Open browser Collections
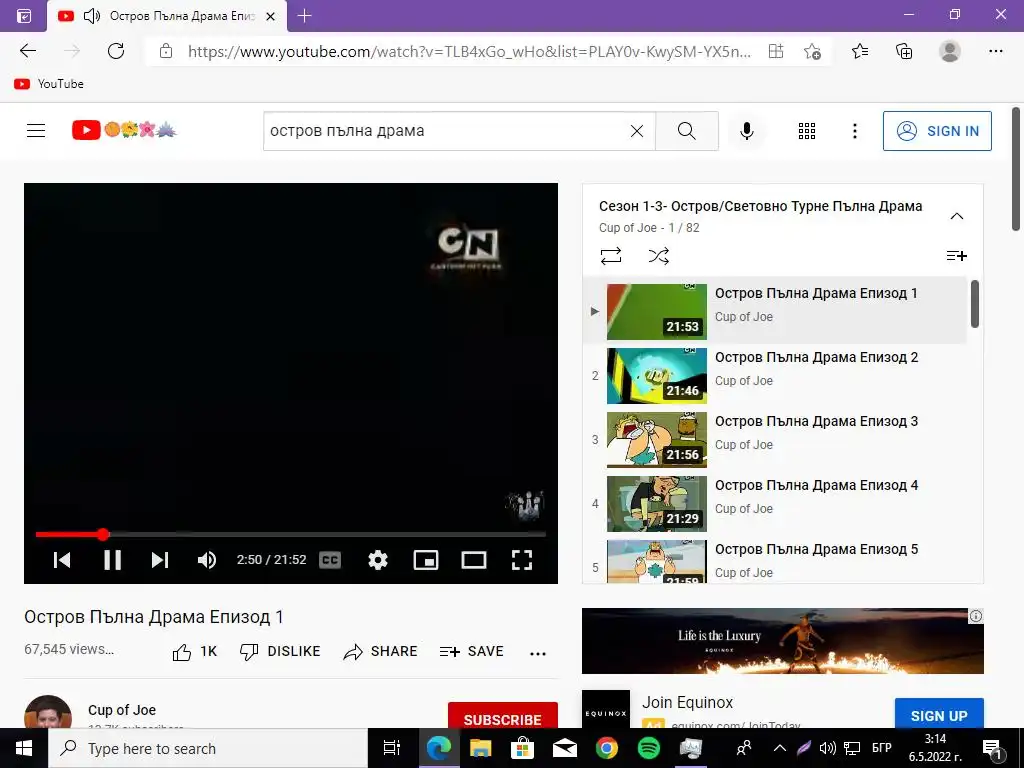Image resolution: width=1024 pixels, height=768 pixels. [x=904, y=51]
